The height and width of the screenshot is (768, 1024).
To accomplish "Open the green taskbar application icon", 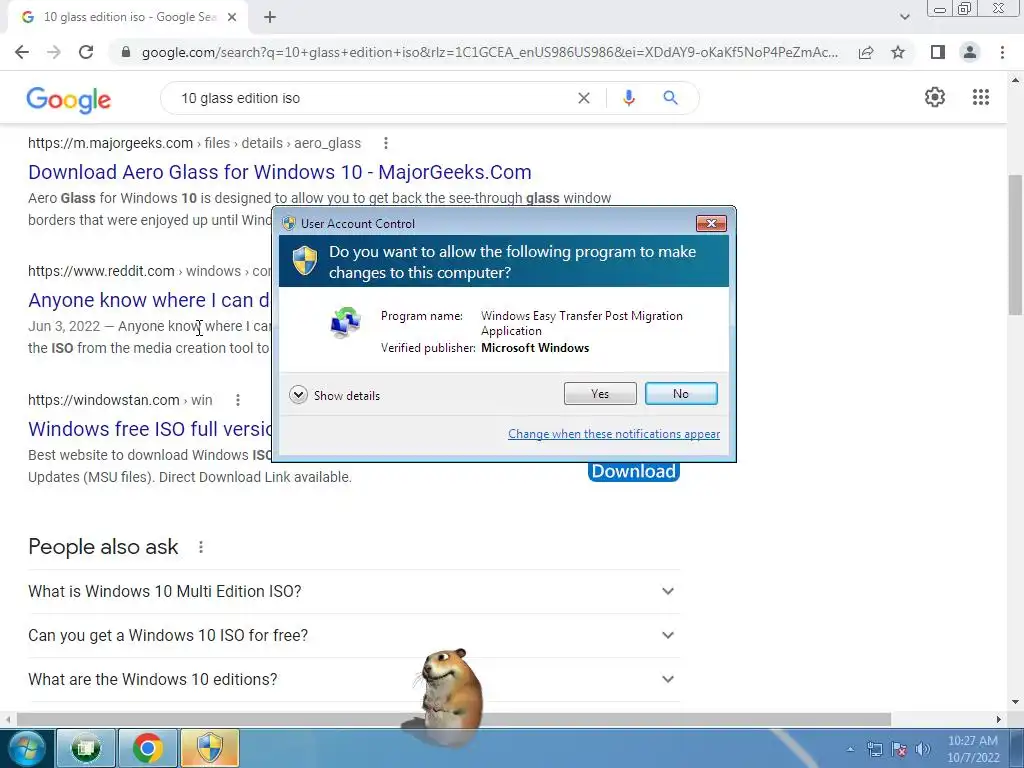I will tap(86, 748).
